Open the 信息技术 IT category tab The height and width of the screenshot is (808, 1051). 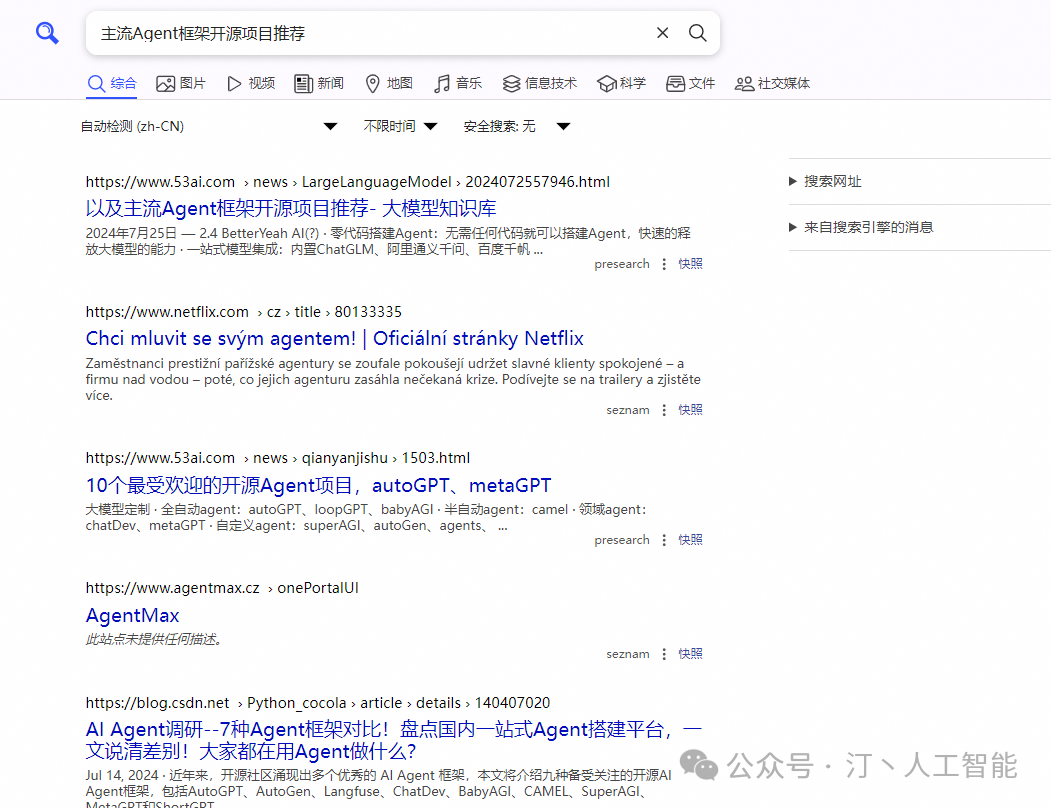pyautogui.click(x=540, y=83)
